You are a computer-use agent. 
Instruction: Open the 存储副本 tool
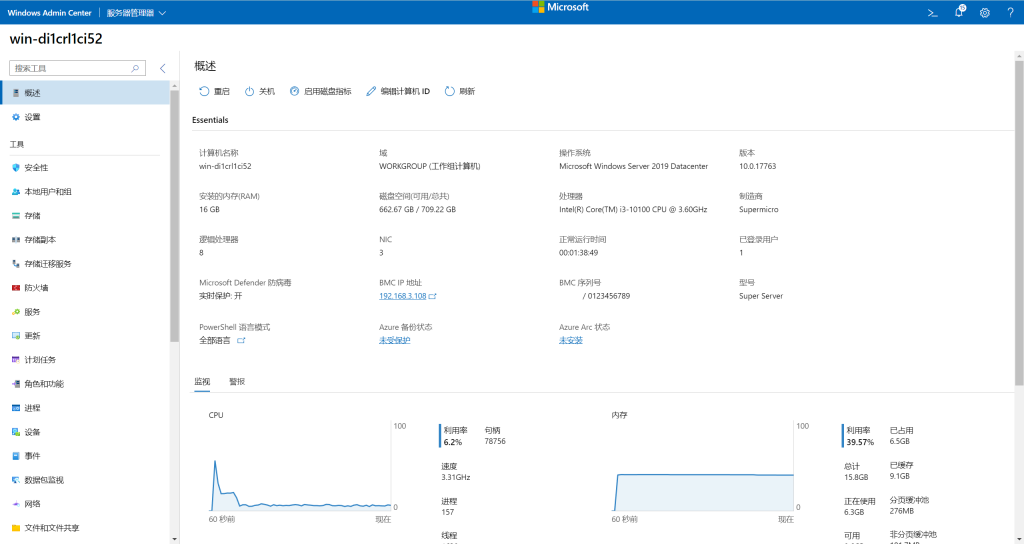point(85,240)
